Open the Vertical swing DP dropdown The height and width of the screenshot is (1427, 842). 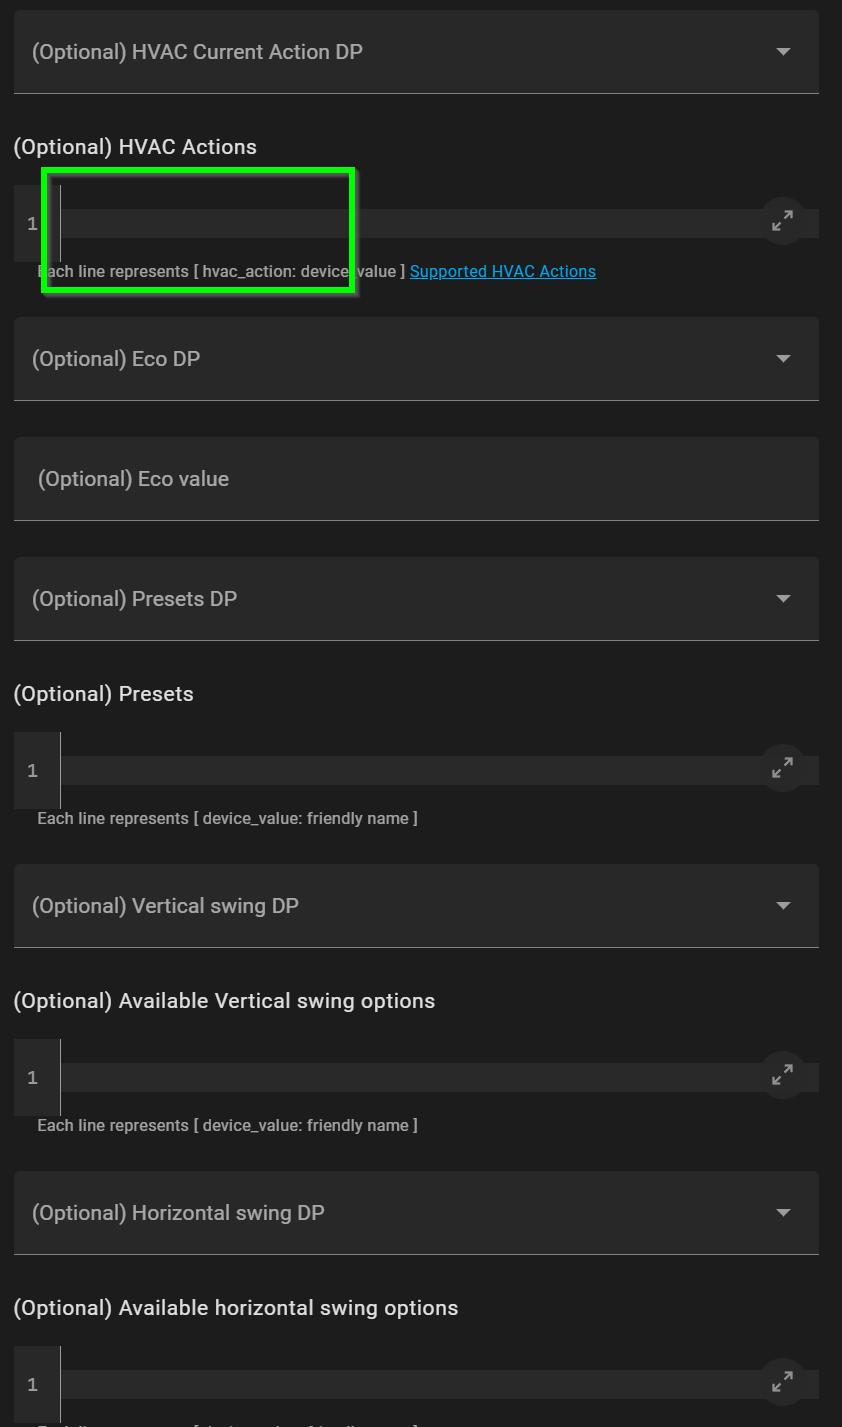[x=416, y=906]
